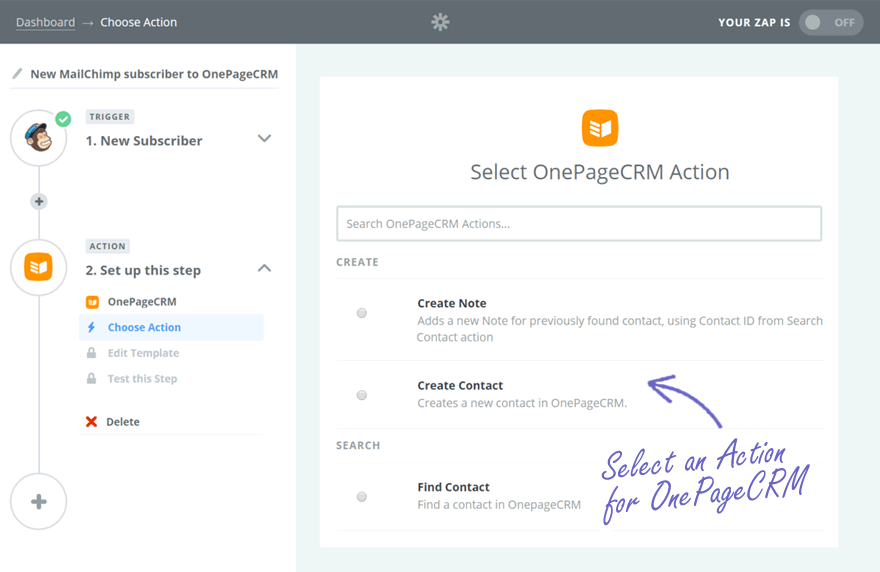Click 2. Set up this step title

(143, 271)
